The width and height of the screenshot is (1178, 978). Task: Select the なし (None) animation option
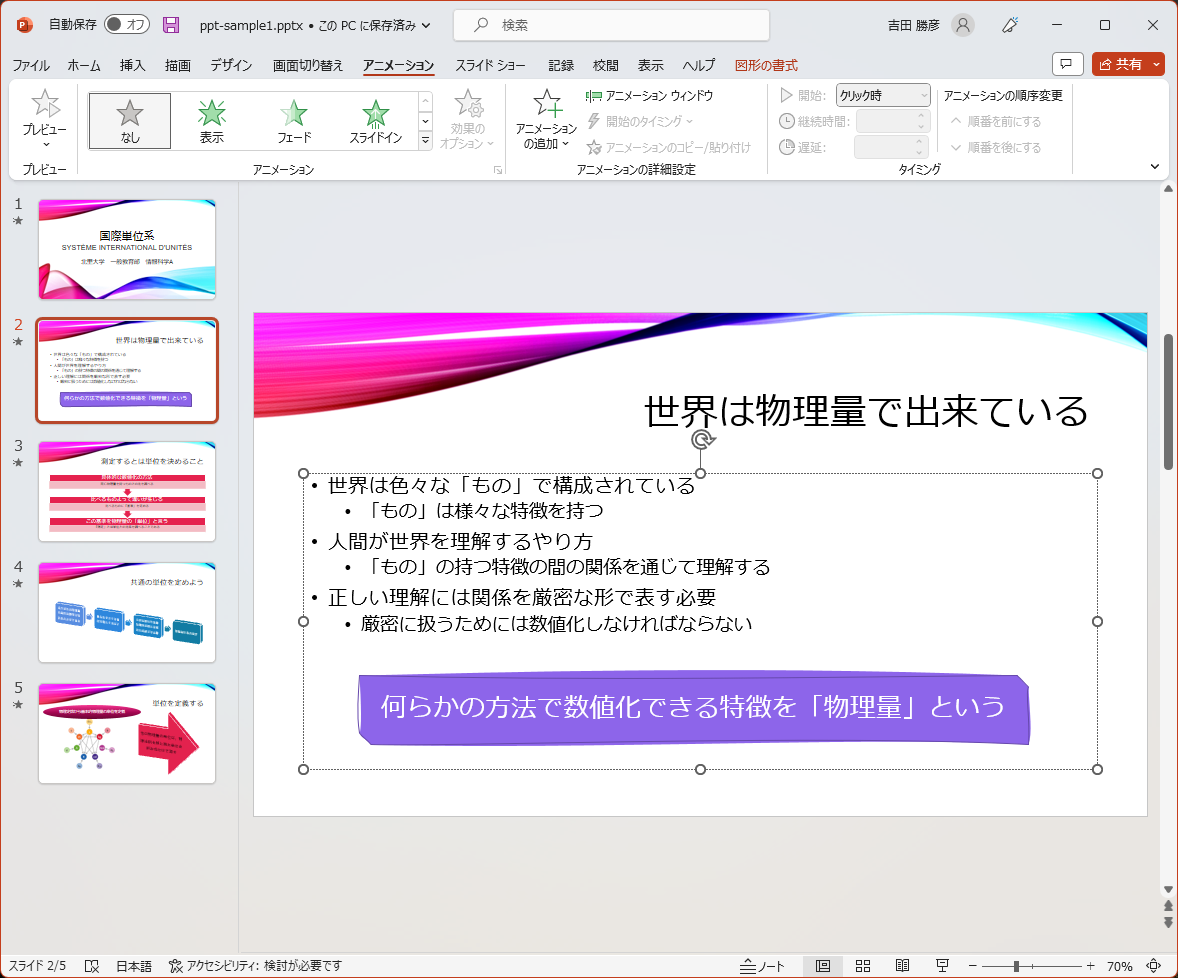(x=130, y=121)
